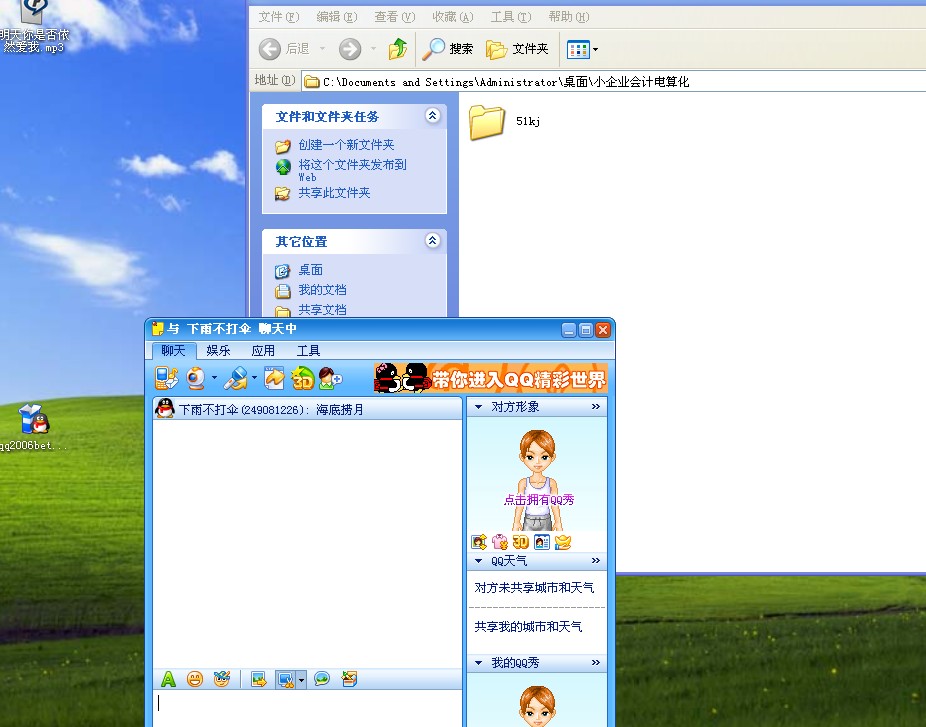This screenshot has width=926, height=727.
Task: Switch to the 工具 tab in QQ chat
Action: point(308,351)
